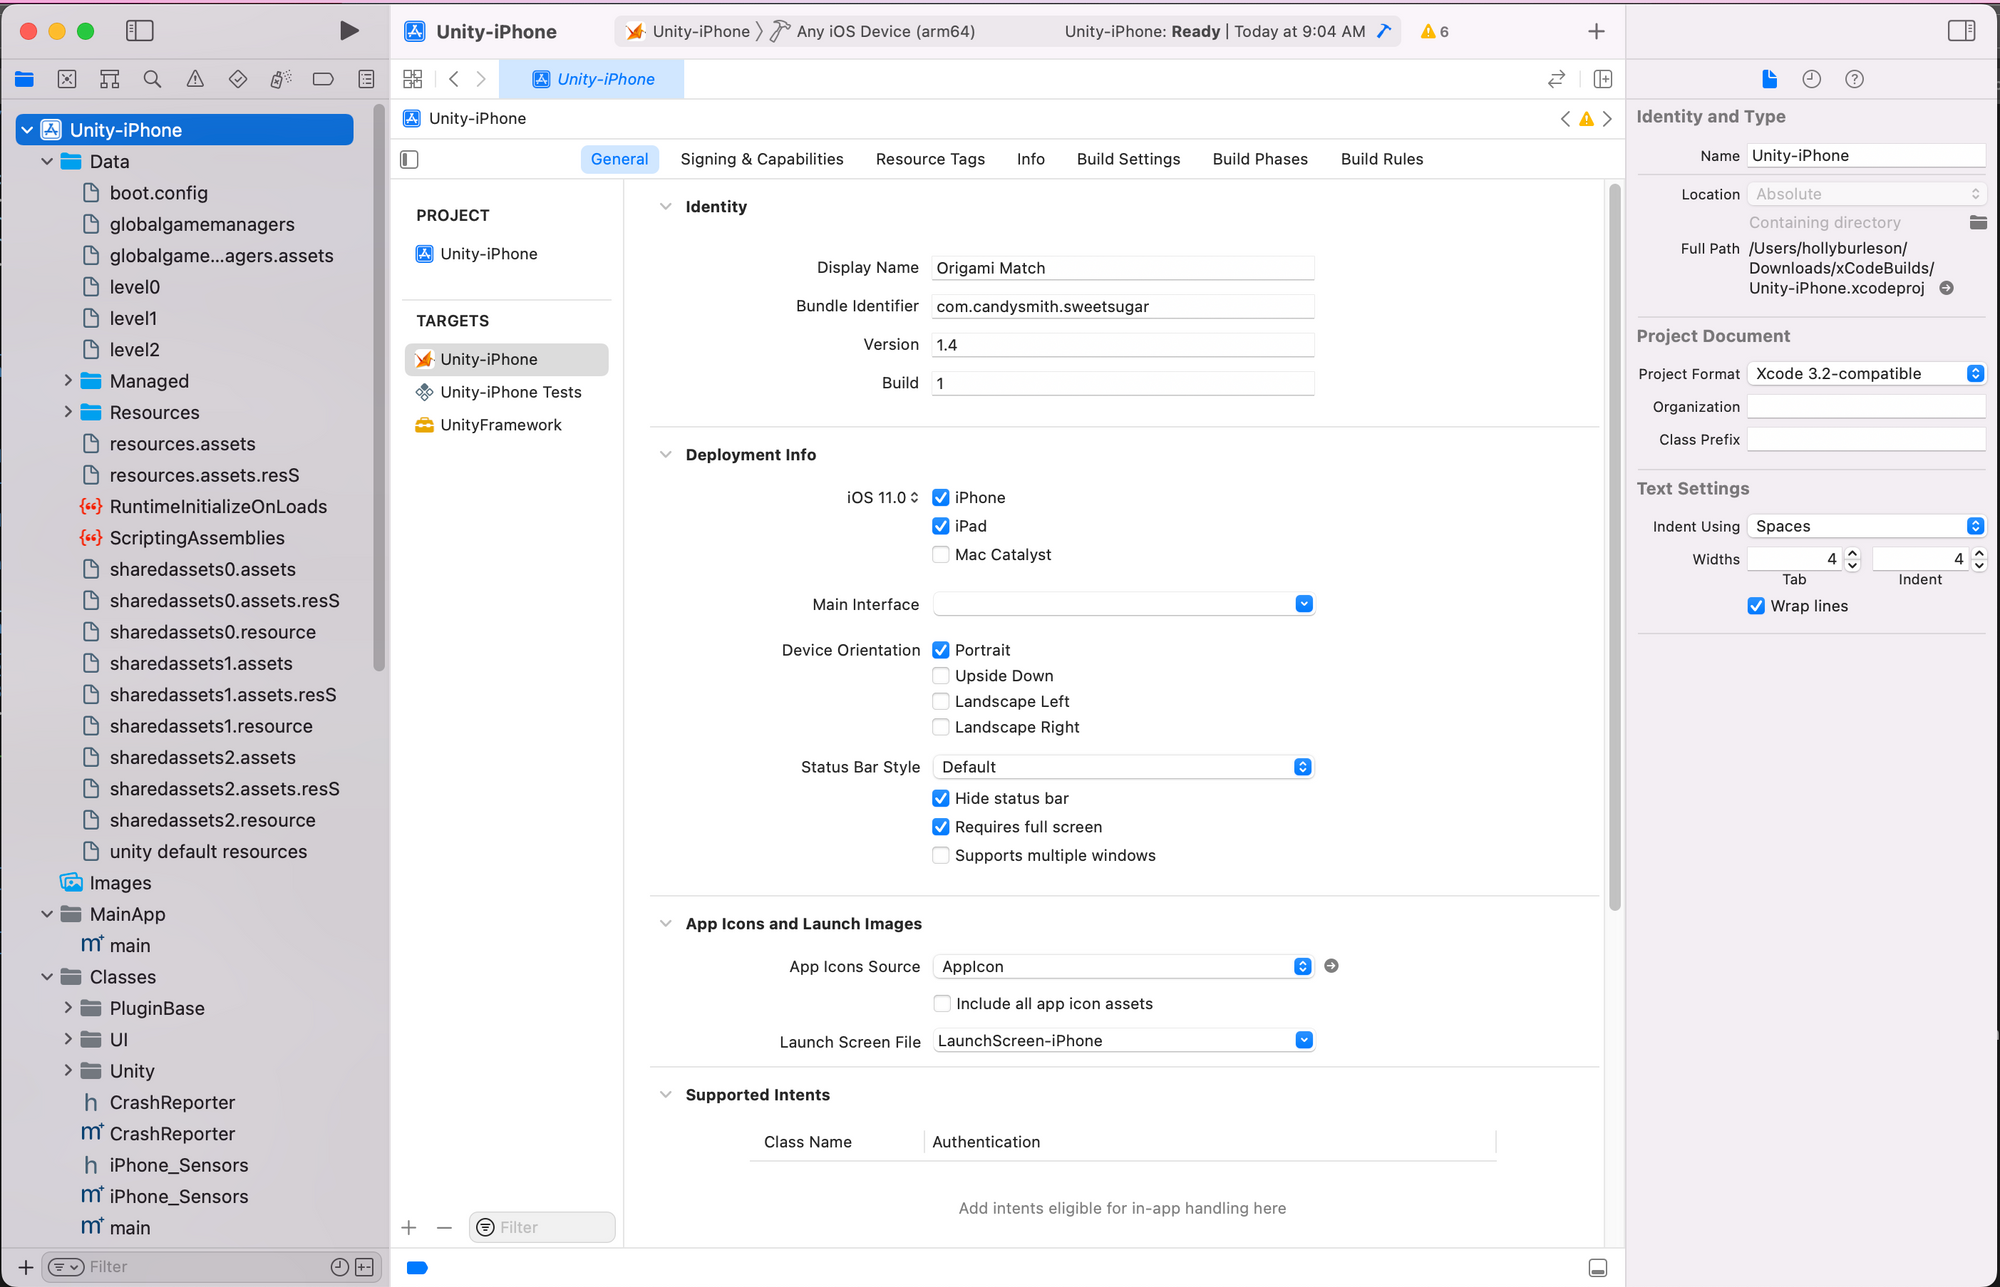Select the sharedassets1.resource file
The height and width of the screenshot is (1287, 2000).
[211, 726]
